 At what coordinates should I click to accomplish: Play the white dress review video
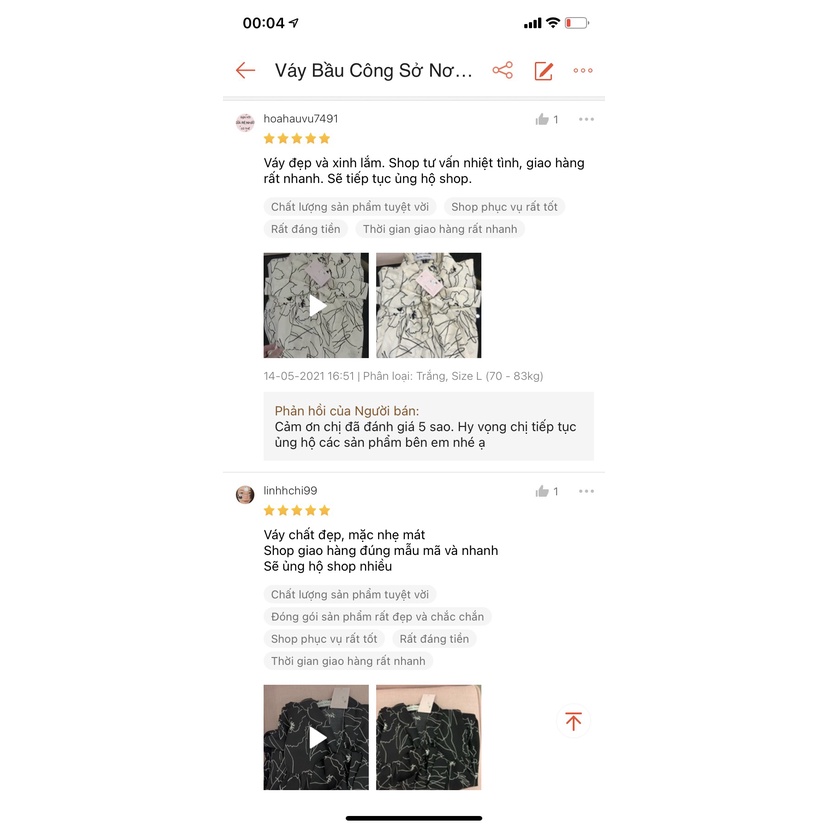316,305
